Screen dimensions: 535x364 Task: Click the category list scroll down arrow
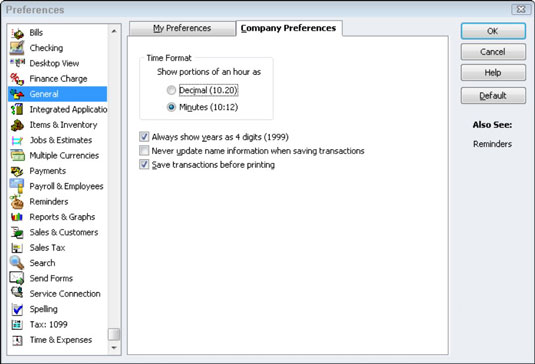coord(114,348)
